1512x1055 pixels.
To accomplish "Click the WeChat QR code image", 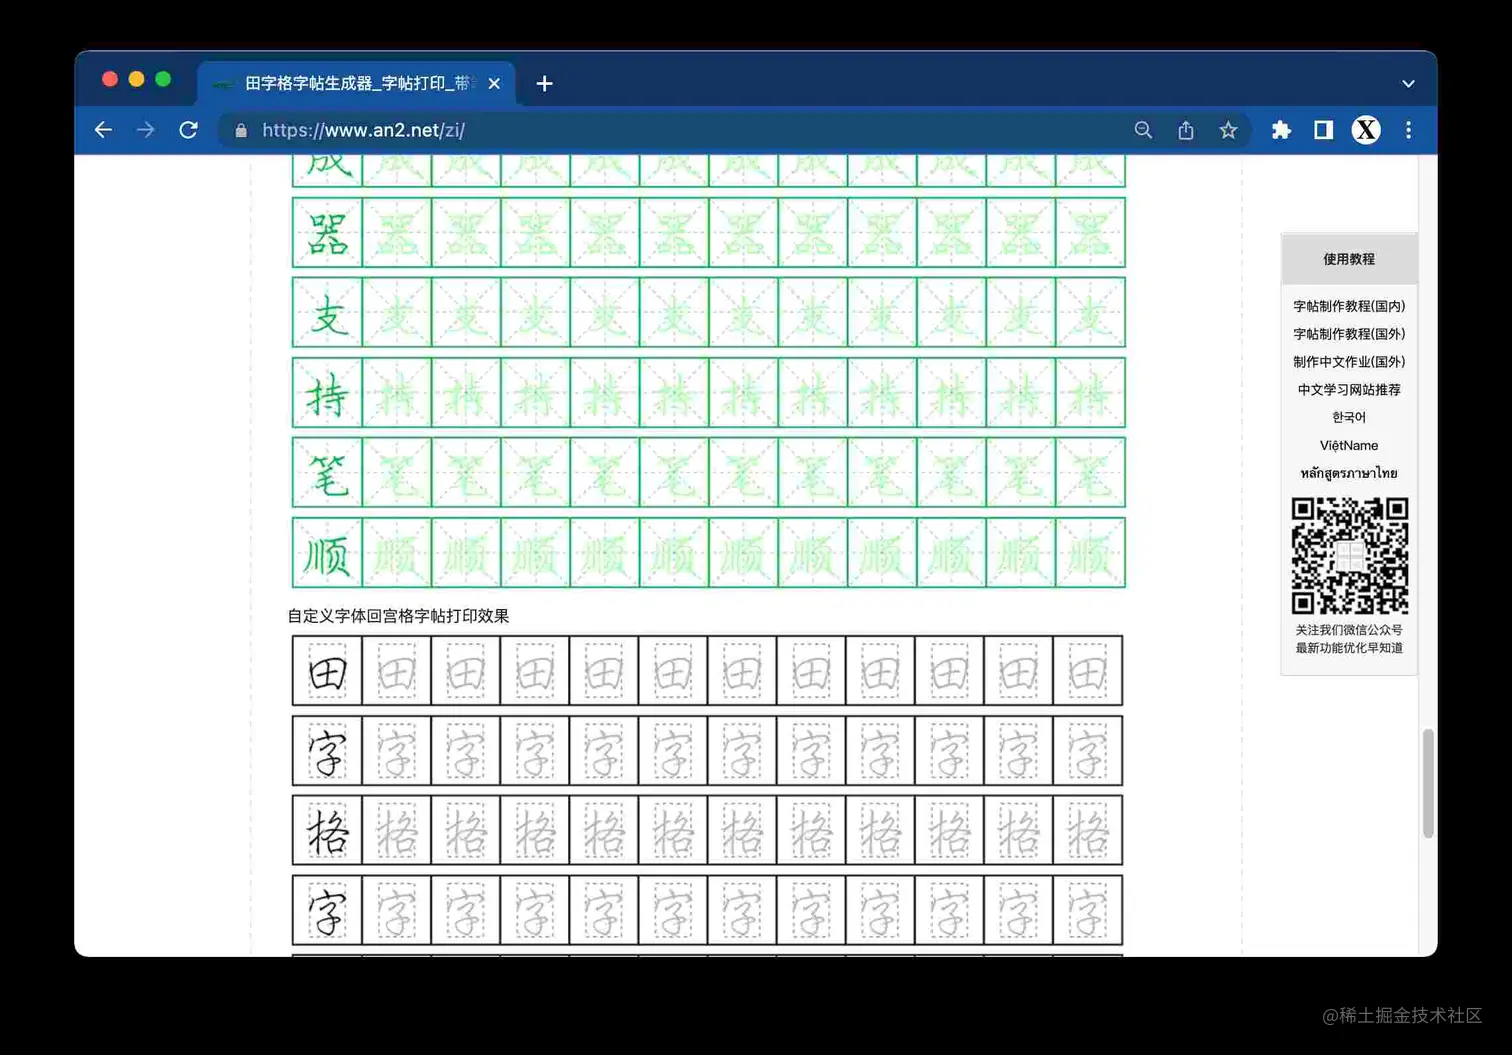I will pos(1348,555).
